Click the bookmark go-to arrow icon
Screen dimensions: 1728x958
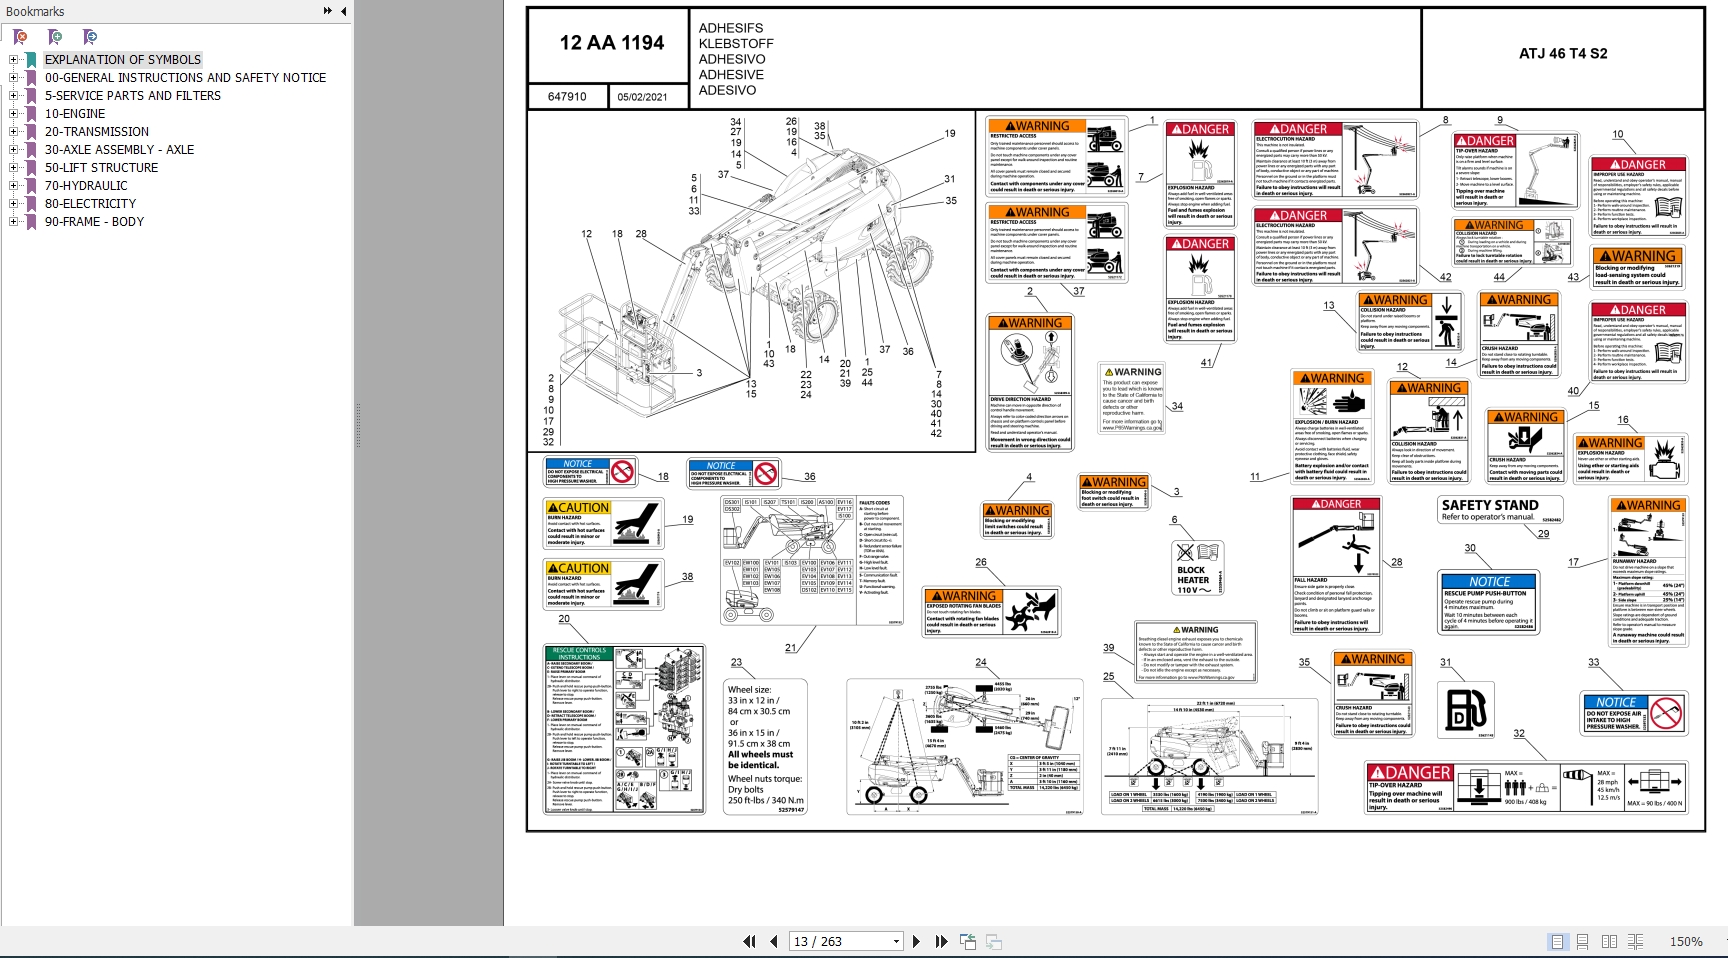90,37
